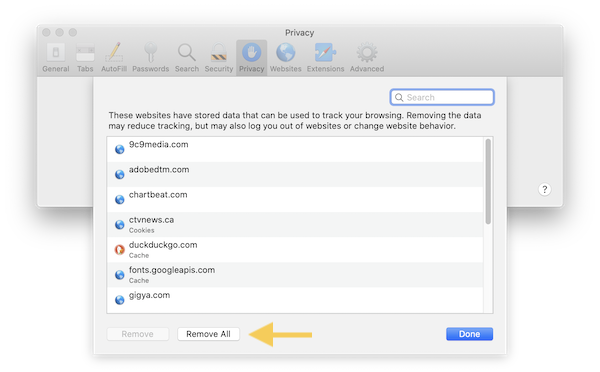This screenshot has width=600, height=372.
Task: Open the Security preferences pane
Action: click(218, 58)
